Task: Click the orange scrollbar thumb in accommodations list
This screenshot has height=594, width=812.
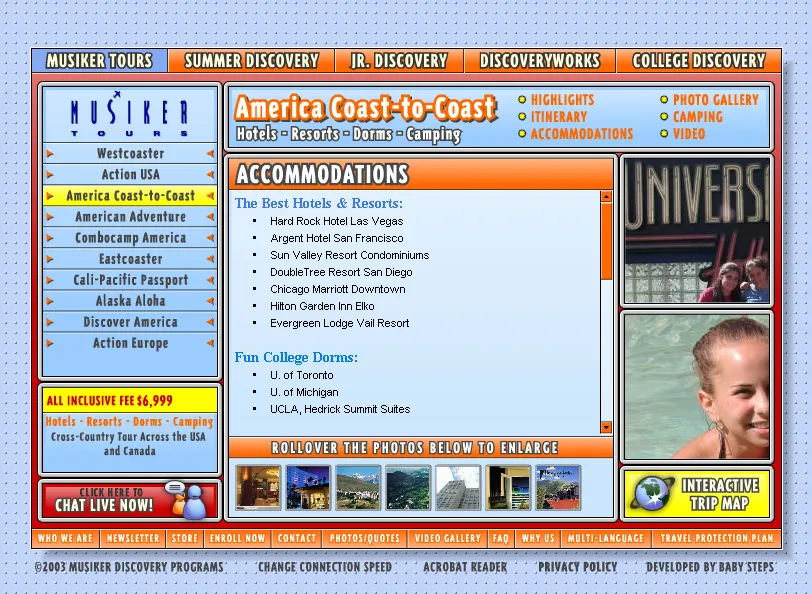Action: pyautogui.click(x=606, y=241)
